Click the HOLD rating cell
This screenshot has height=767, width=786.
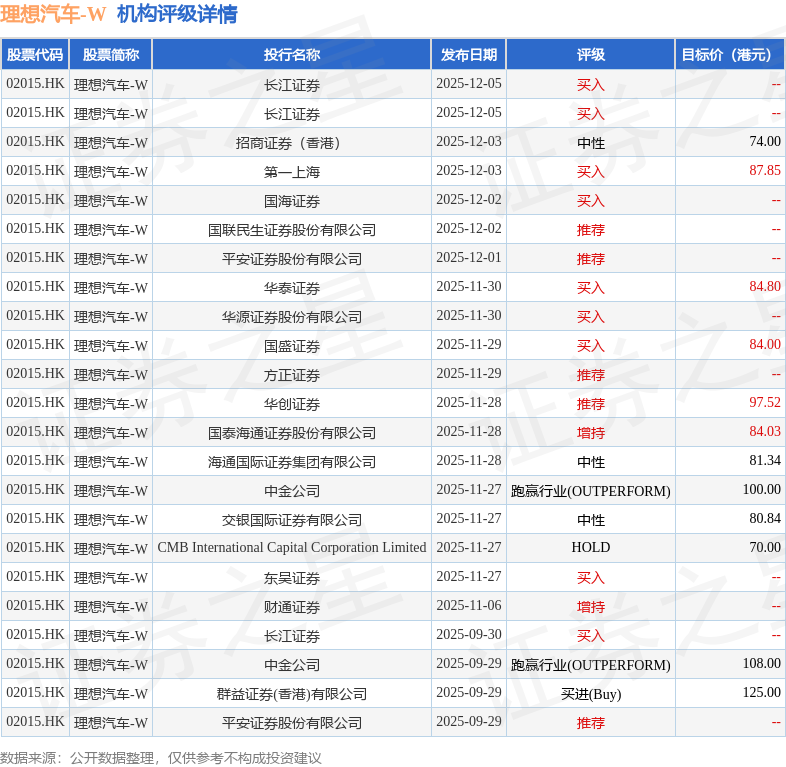[591, 547]
